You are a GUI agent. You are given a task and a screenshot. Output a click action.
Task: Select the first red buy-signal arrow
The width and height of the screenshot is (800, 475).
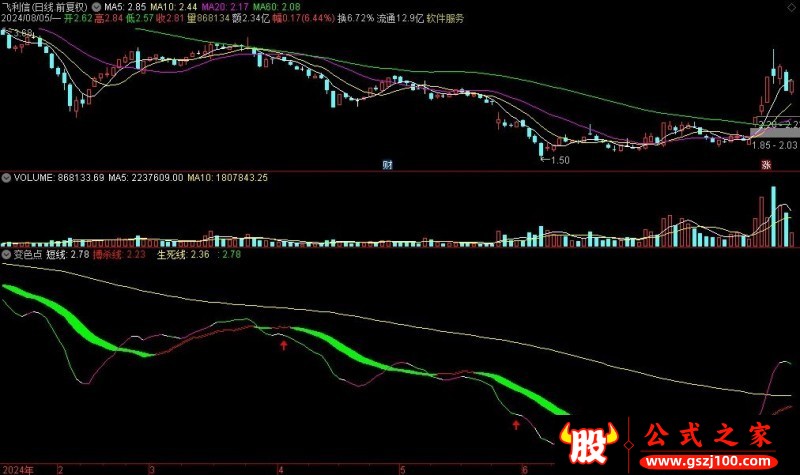(284, 345)
